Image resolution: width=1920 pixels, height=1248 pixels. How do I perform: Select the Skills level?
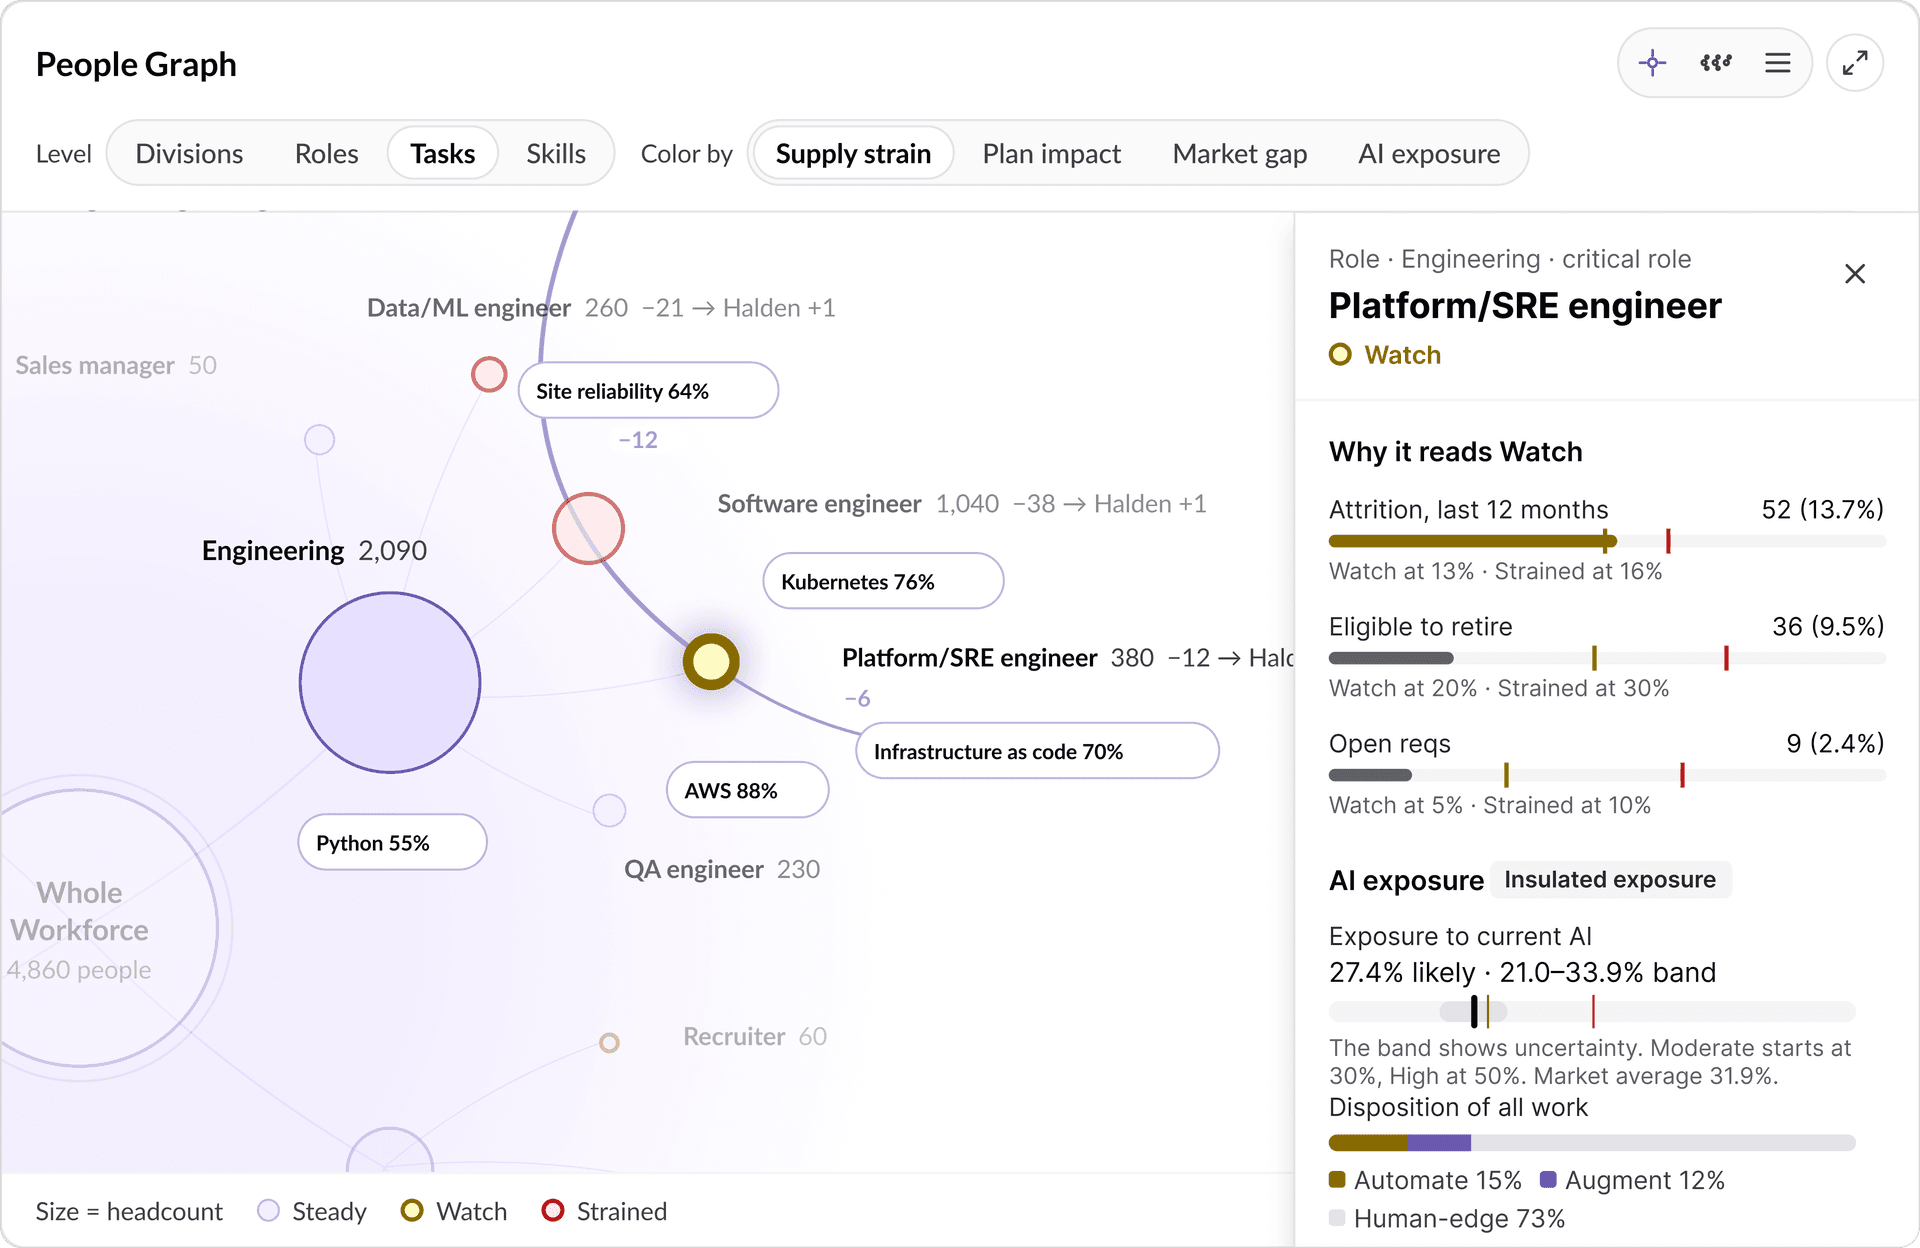(556, 154)
